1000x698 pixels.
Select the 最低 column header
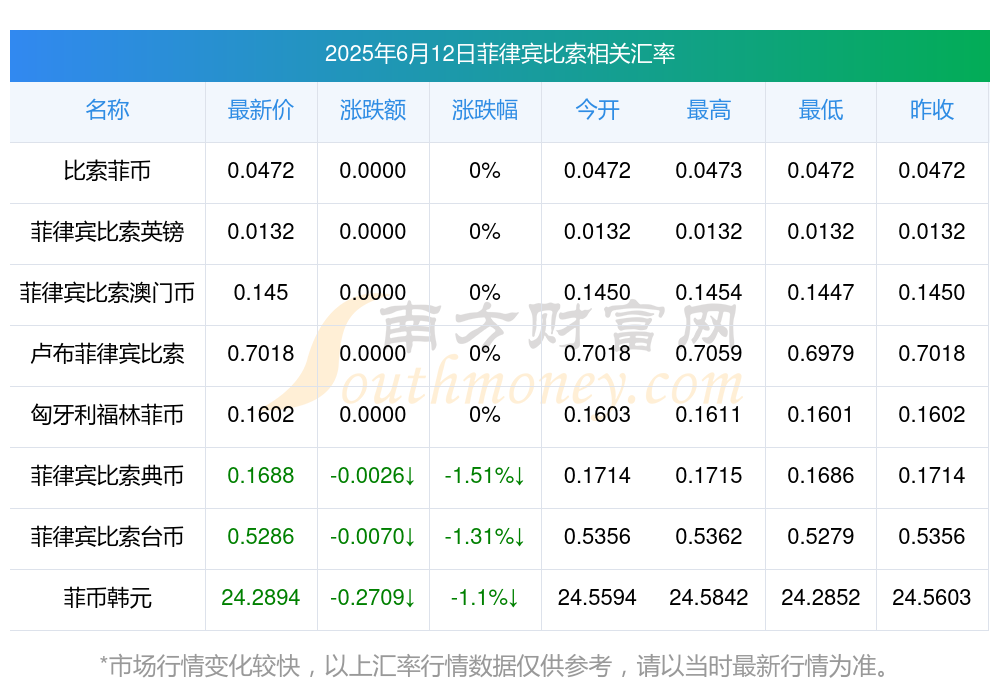821,110
